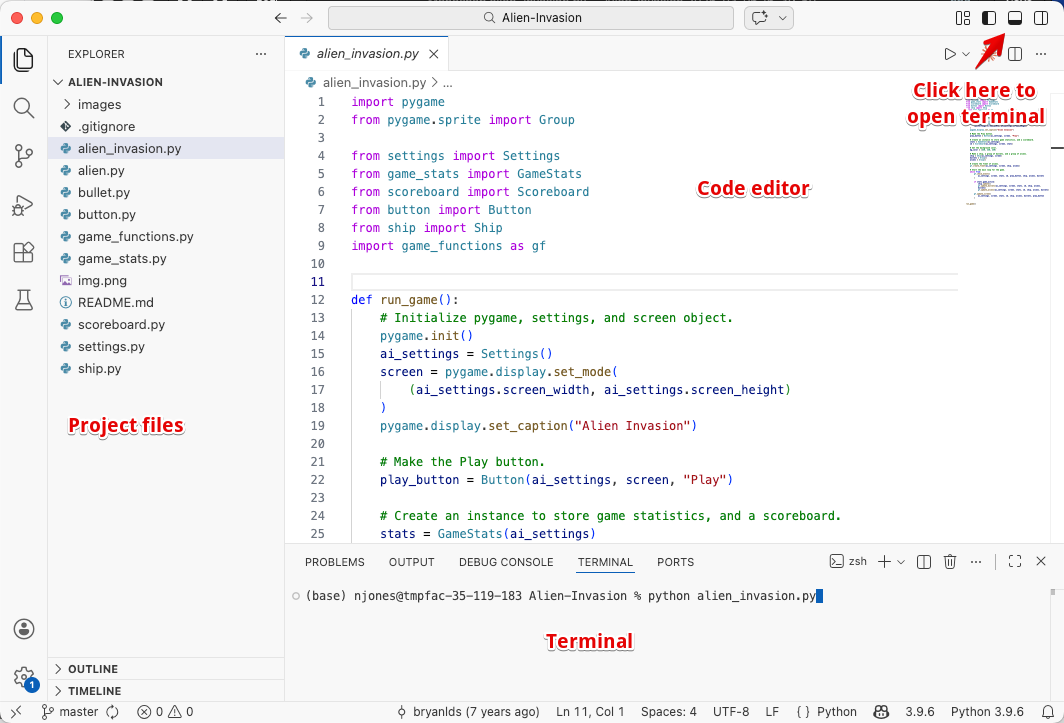Viewport: 1064px width, 723px height.
Task: Open errors and warnings count in status bar
Action: (x=166, y=712)
